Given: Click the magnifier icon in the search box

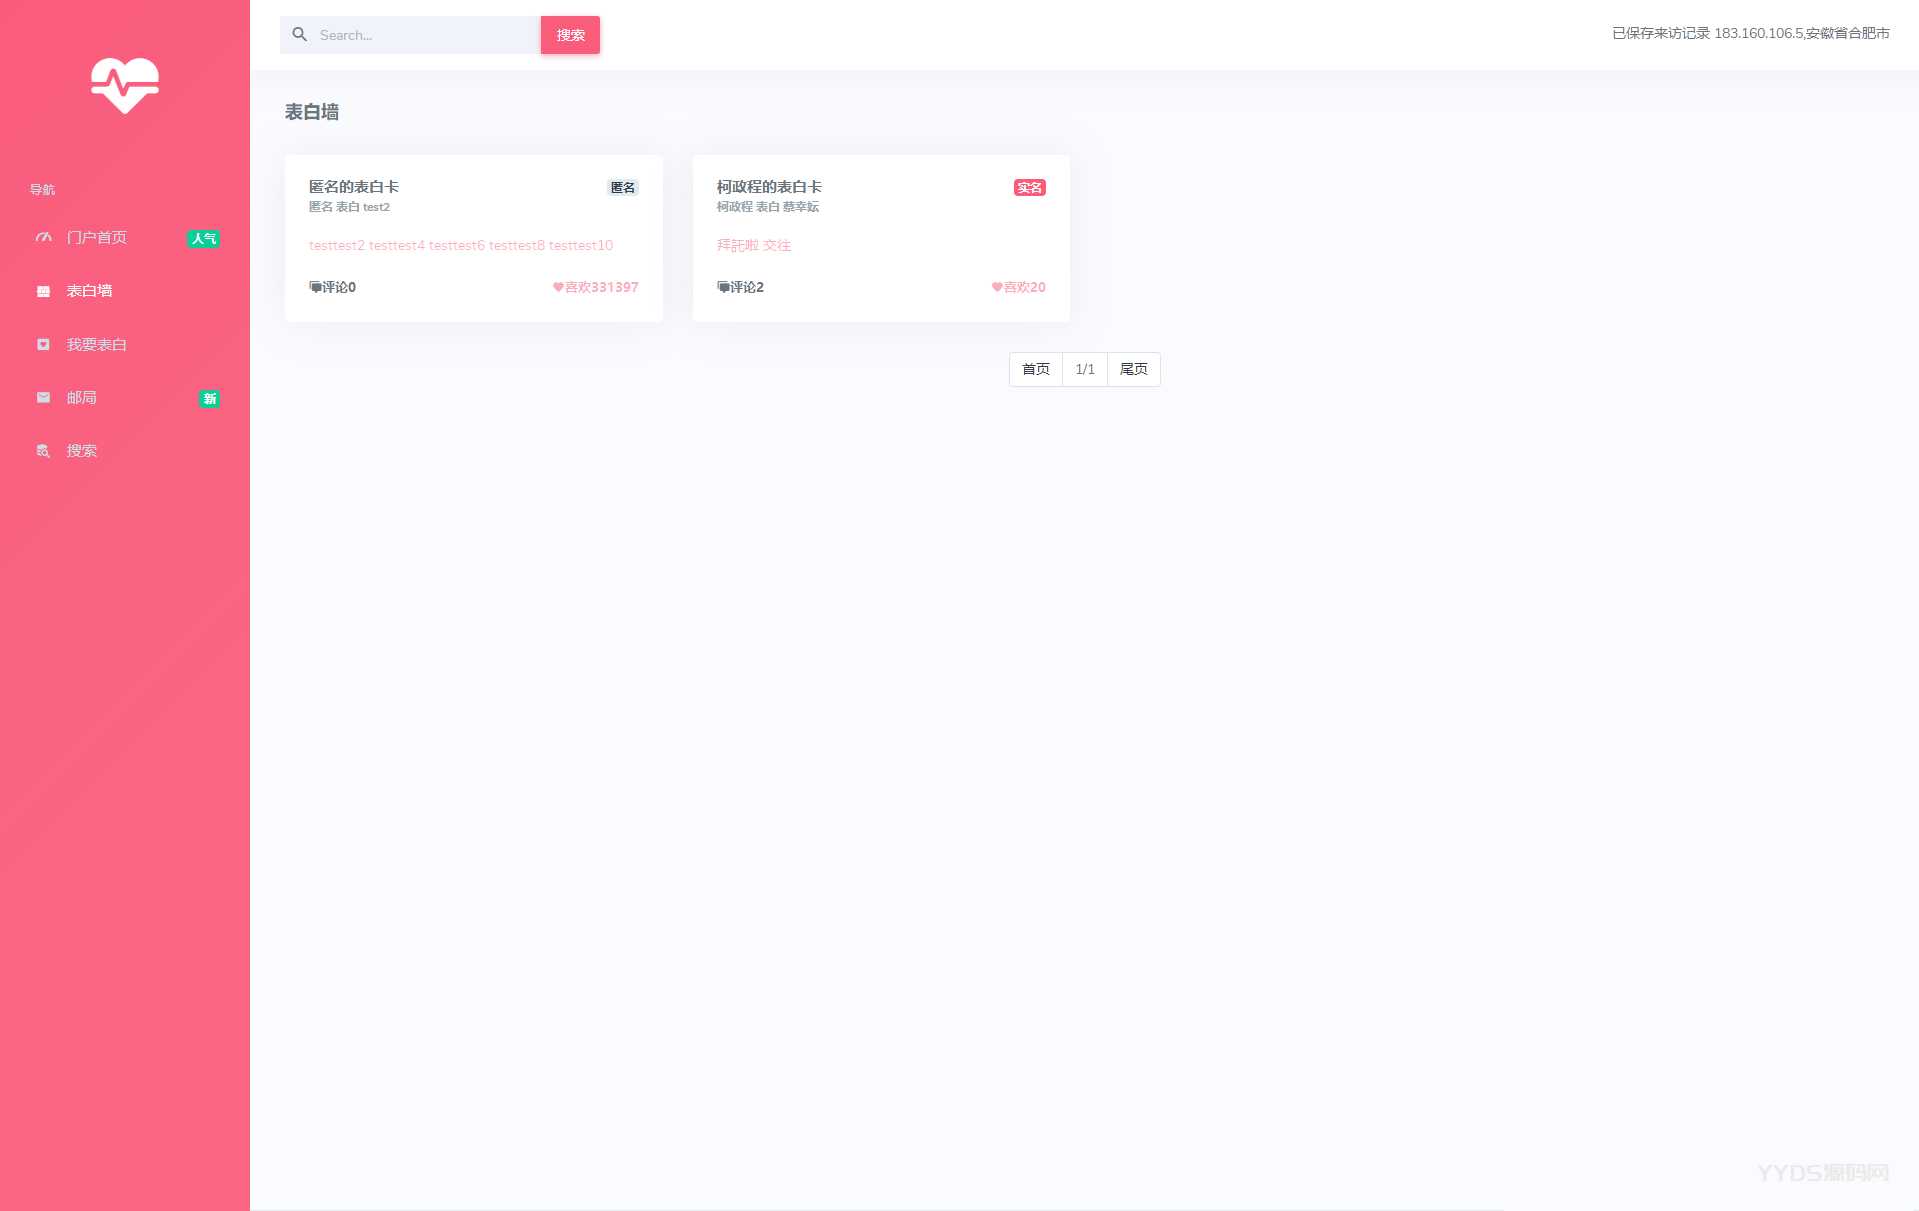Looking at the screenshot, I should point(299,35).
